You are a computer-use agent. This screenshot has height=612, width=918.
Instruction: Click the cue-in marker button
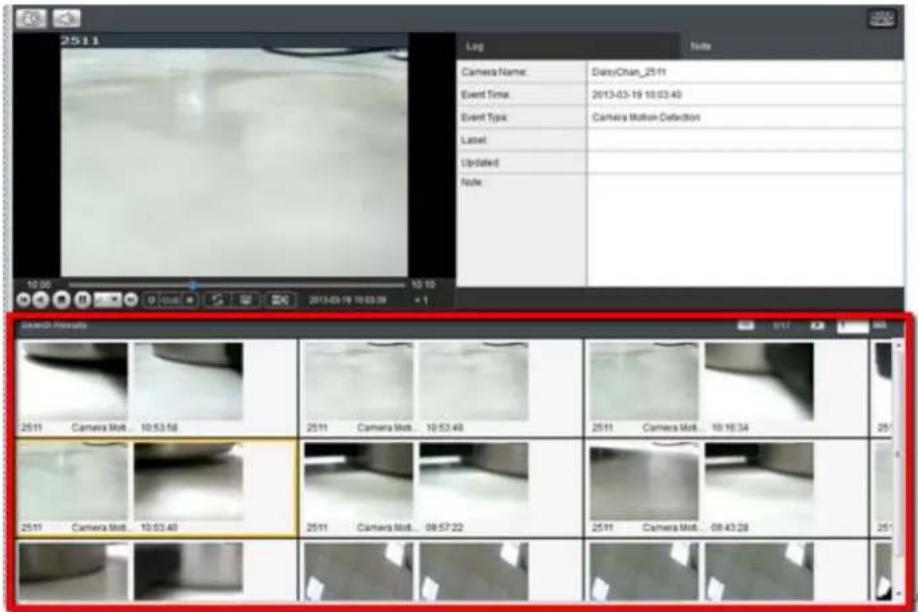pos(151,300)
